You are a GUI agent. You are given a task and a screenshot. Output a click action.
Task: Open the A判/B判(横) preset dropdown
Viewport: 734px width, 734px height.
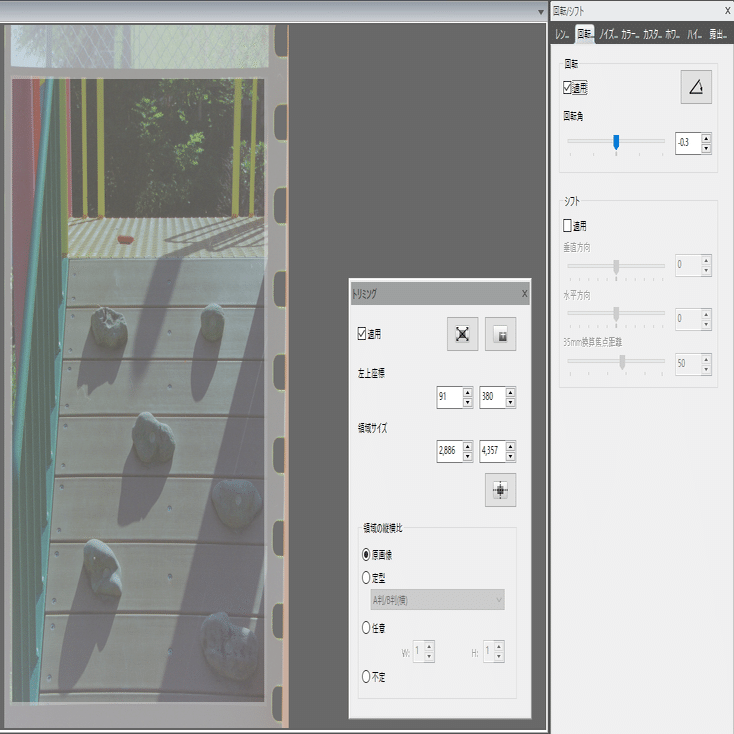coord(438,600)
